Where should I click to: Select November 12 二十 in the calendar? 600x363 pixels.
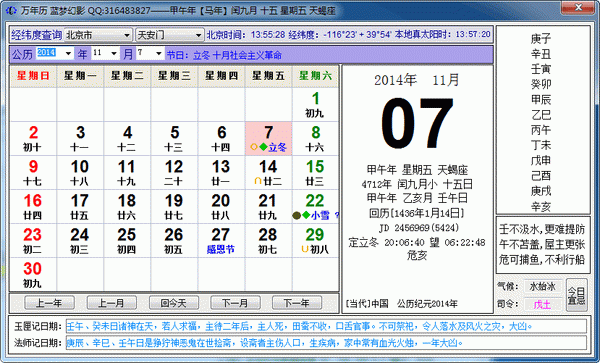click(x=174, y=173)
